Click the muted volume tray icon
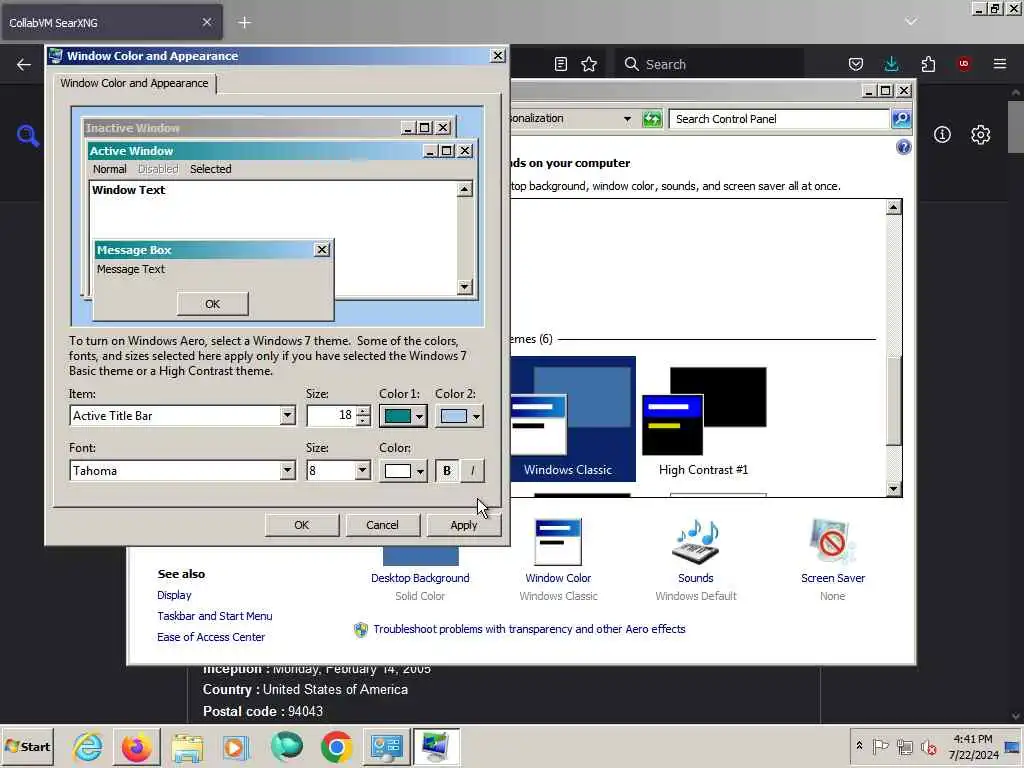The height and width of the screenshot is (768, 1024). pos(929,746)
